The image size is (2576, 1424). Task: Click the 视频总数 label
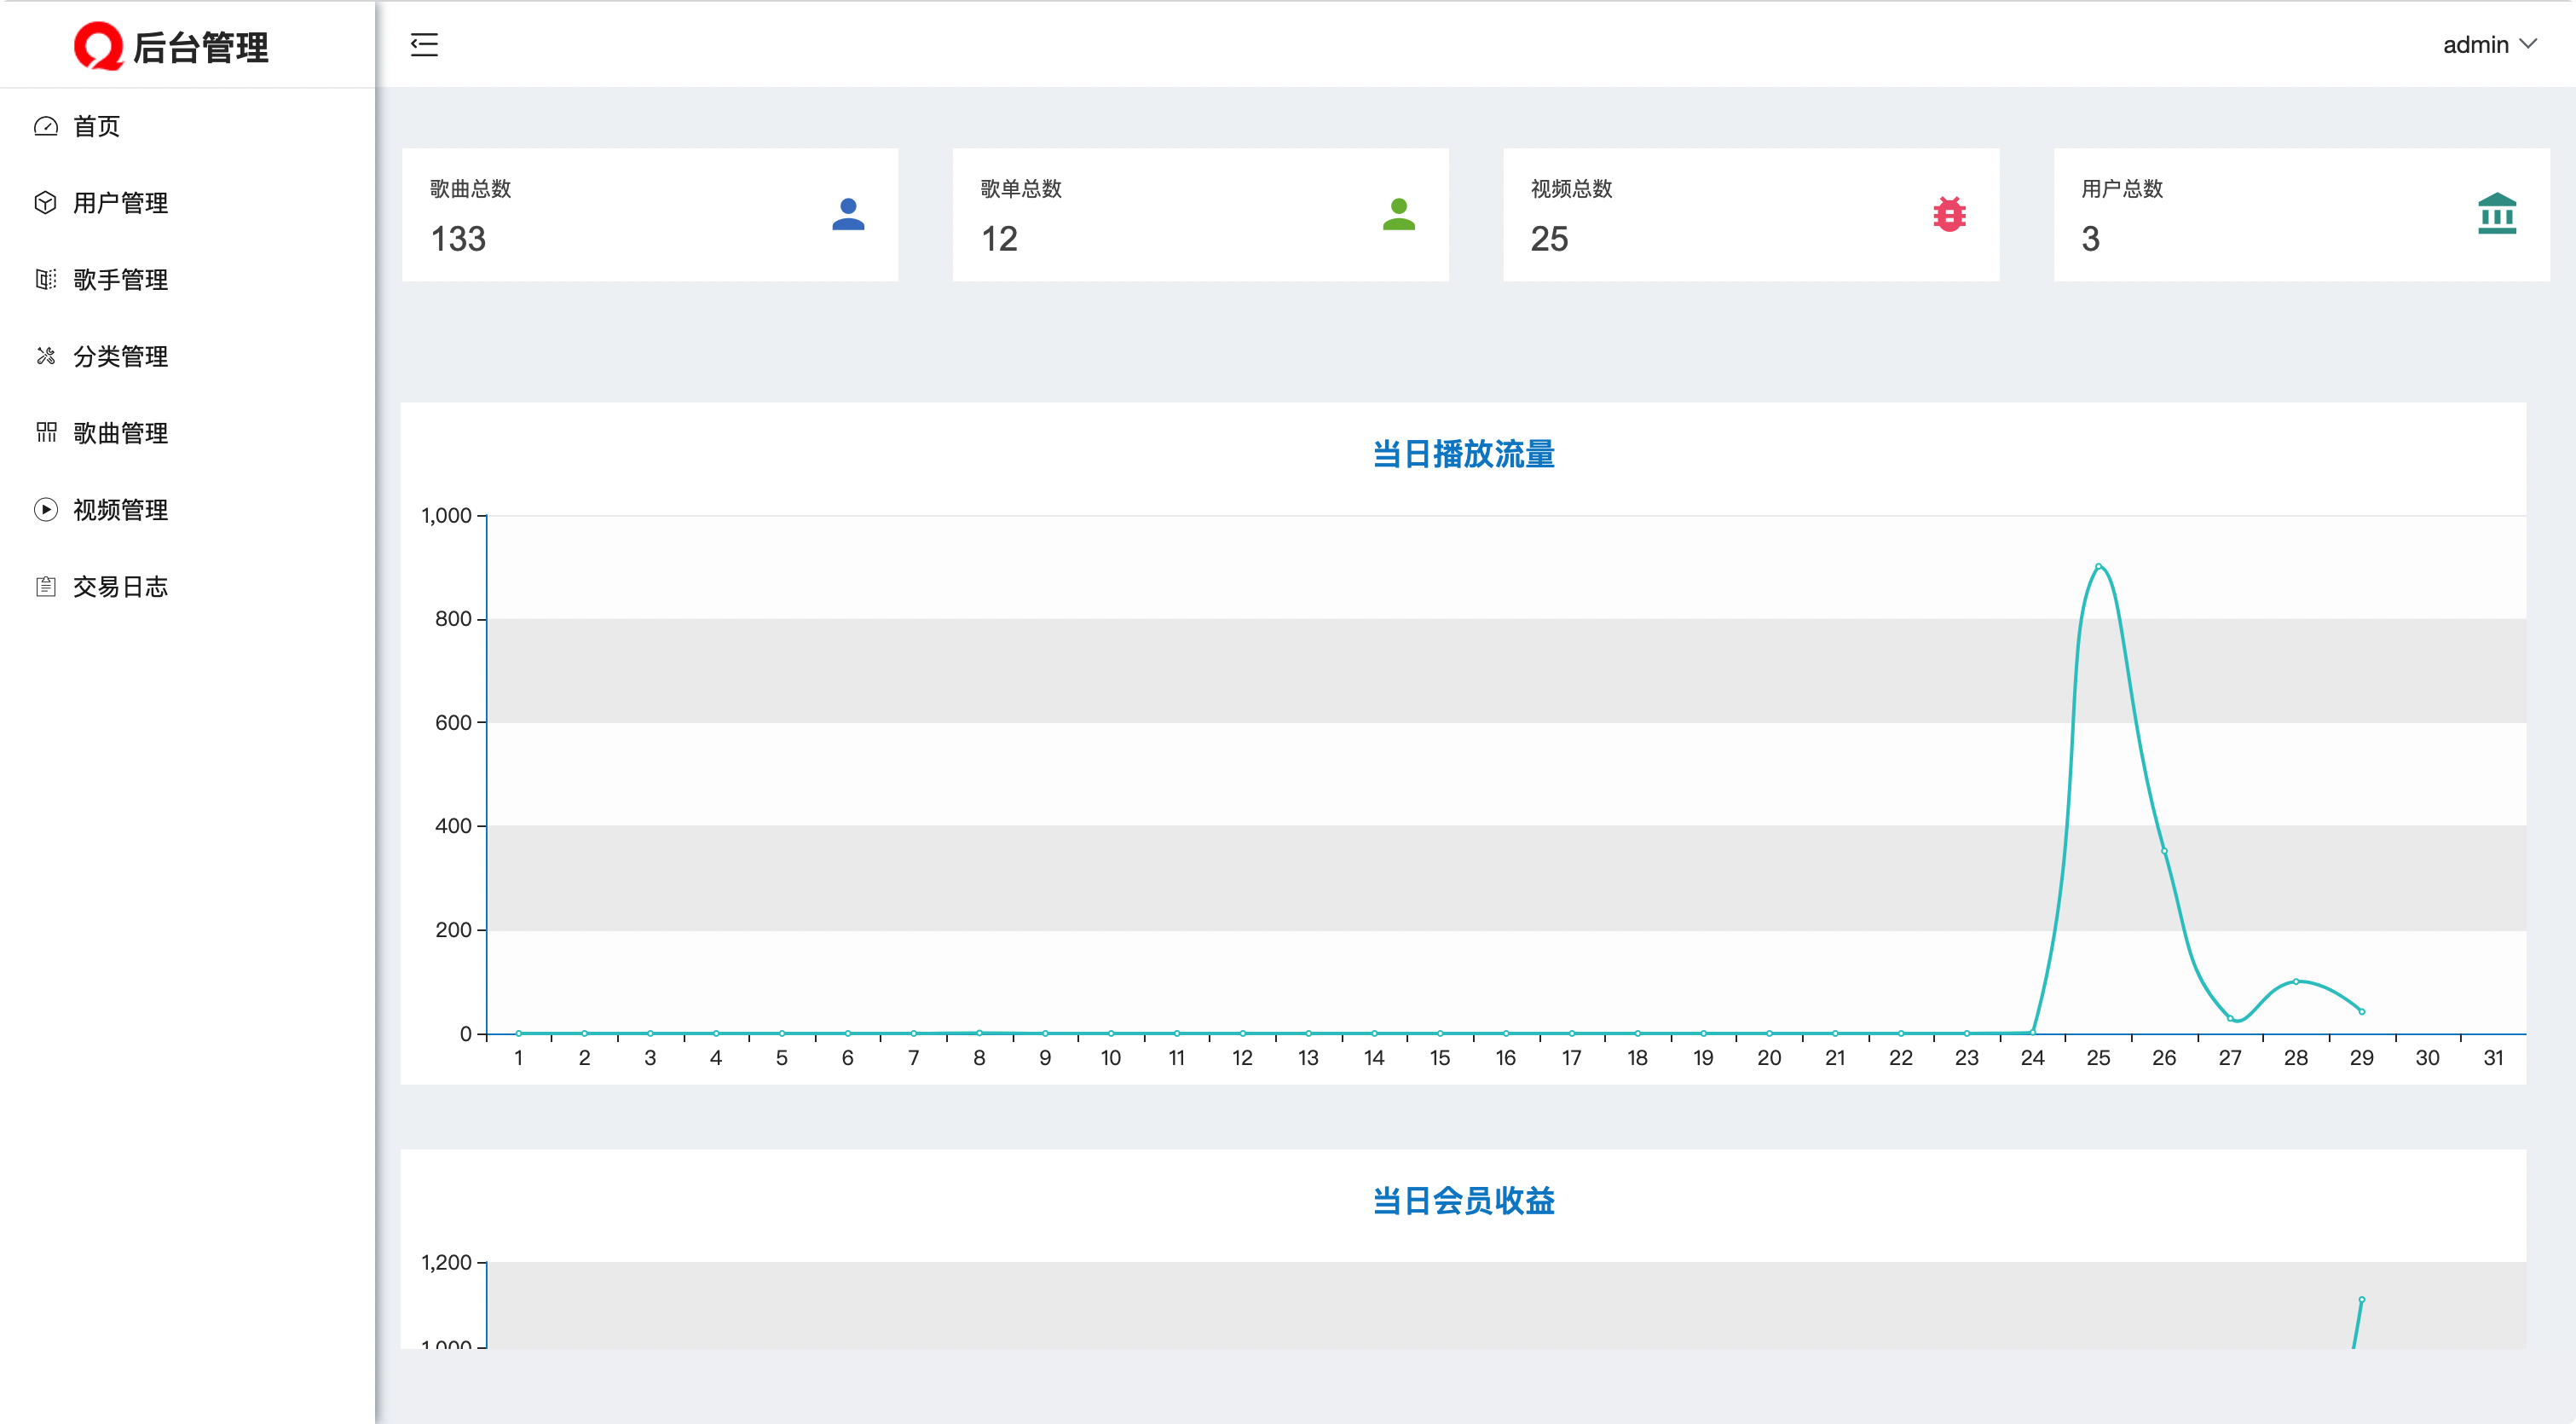[1571, 189]
